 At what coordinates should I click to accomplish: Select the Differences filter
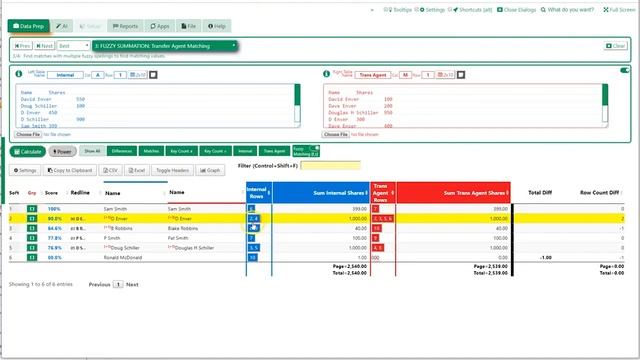[x=122, y=151]
